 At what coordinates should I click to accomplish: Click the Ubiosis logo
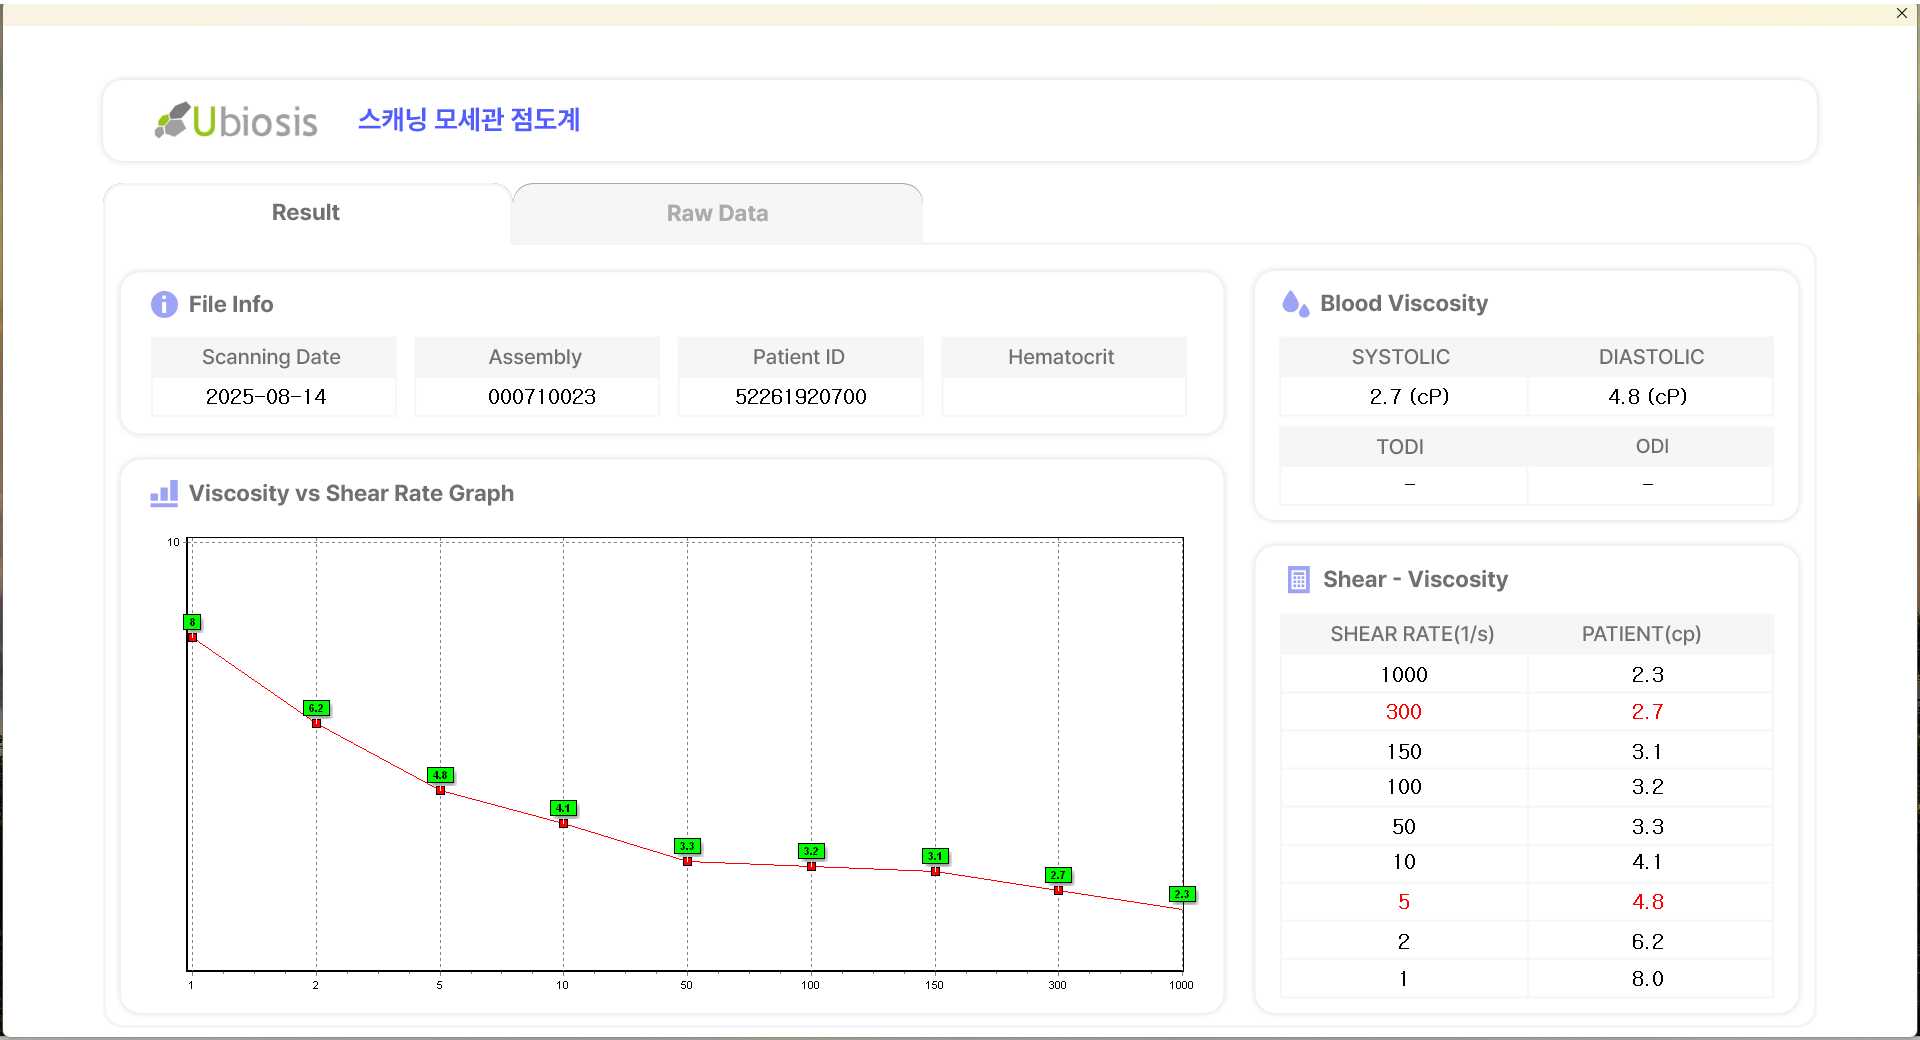click(x=237, y=121)
